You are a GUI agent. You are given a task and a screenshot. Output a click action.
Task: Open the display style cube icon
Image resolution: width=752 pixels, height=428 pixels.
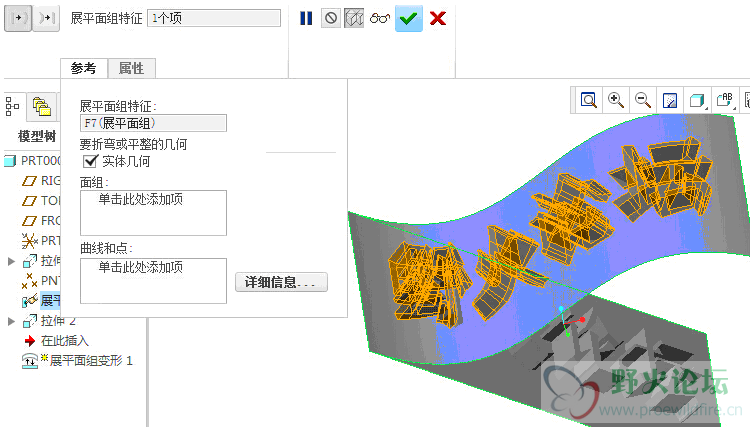click(x=697, y=100)
